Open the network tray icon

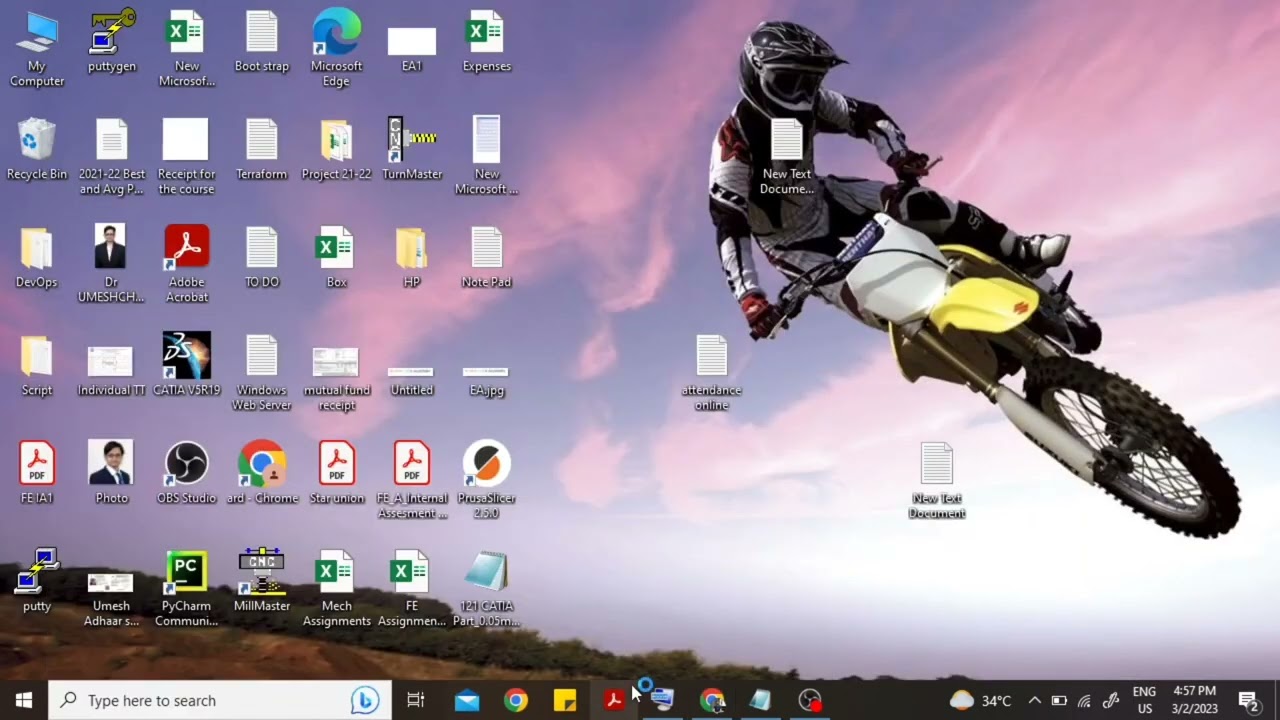click(1084, 700)
